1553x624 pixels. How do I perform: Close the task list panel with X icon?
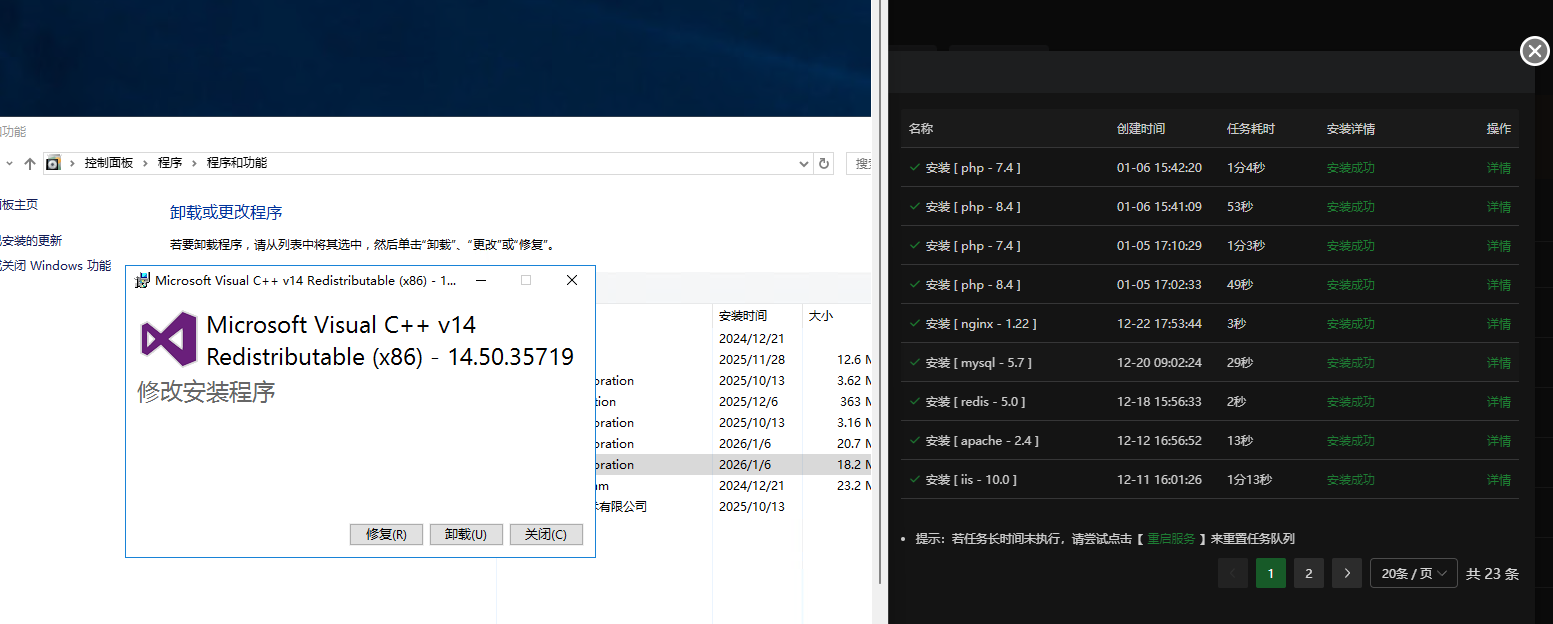pyautogui.click(x=1534, y=51)
